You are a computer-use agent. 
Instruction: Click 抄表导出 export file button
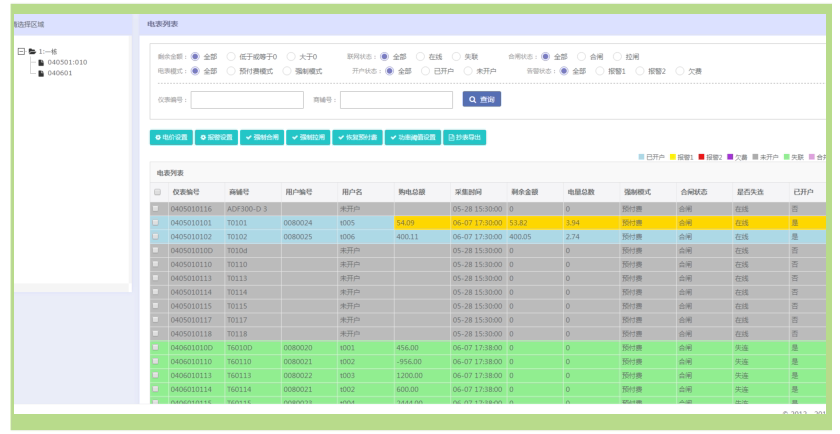point(464,138)
